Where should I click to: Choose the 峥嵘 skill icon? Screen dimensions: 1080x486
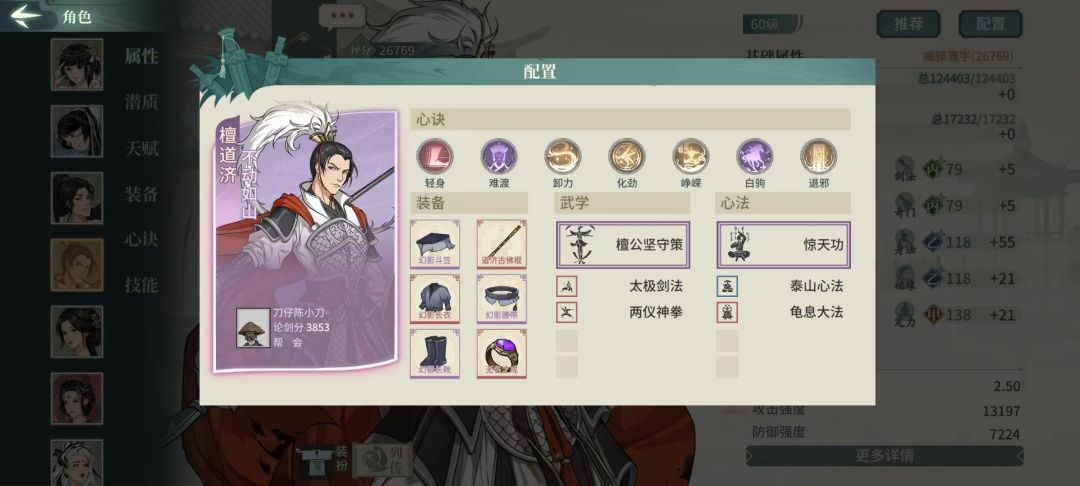pyautogui.click(x=691, y=156)
